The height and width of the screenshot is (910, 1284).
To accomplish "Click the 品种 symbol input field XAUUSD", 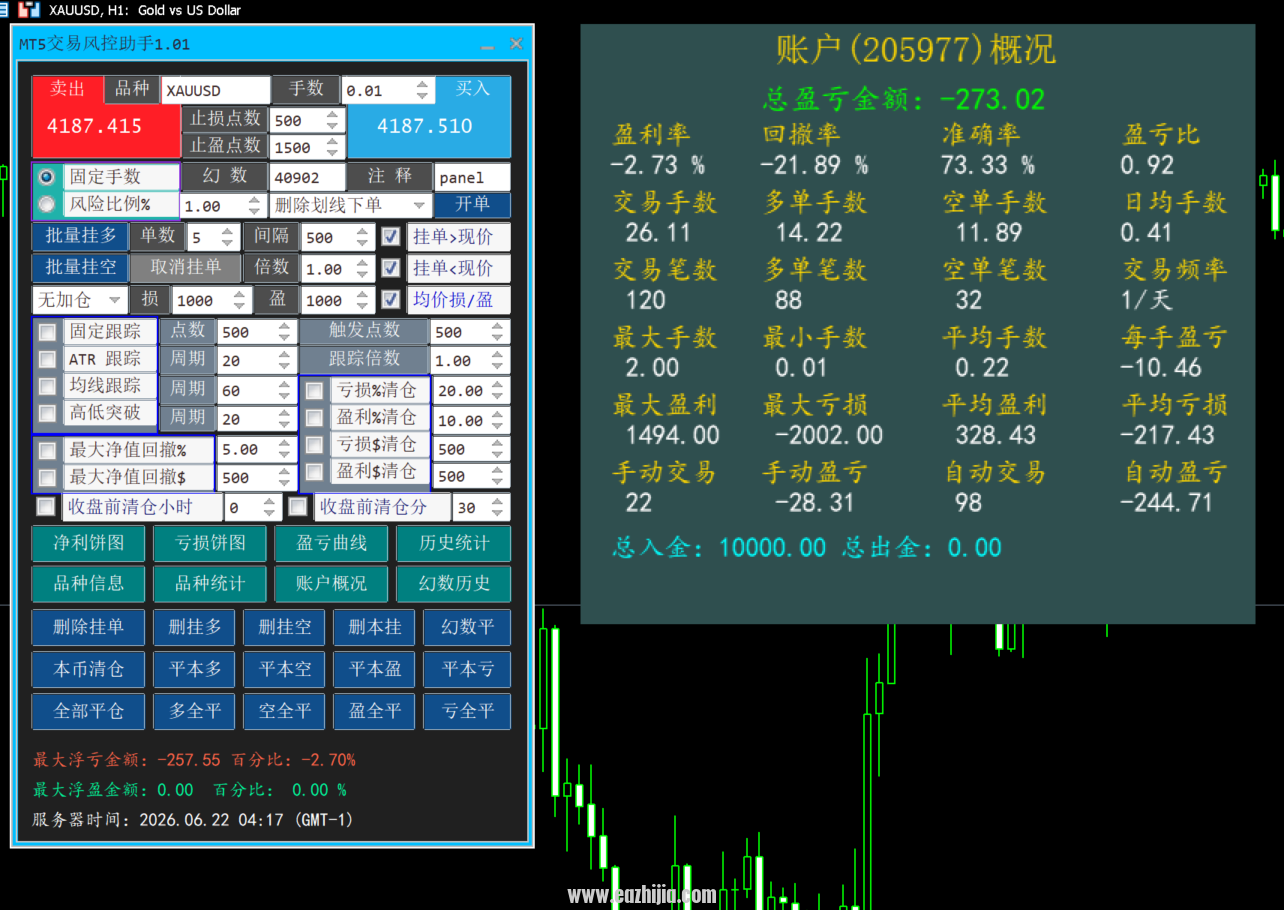I will click(x=215, y=90).
